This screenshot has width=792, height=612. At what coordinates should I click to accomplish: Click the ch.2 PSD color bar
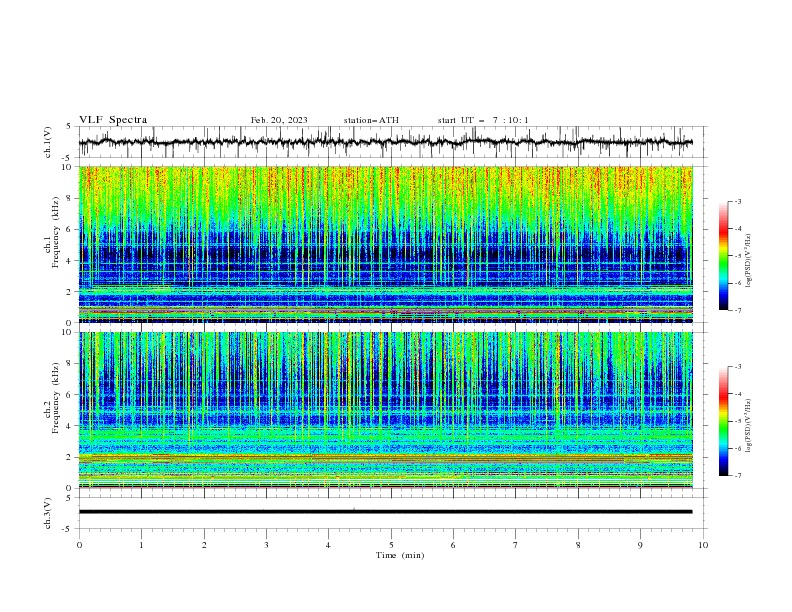[723, 421]
